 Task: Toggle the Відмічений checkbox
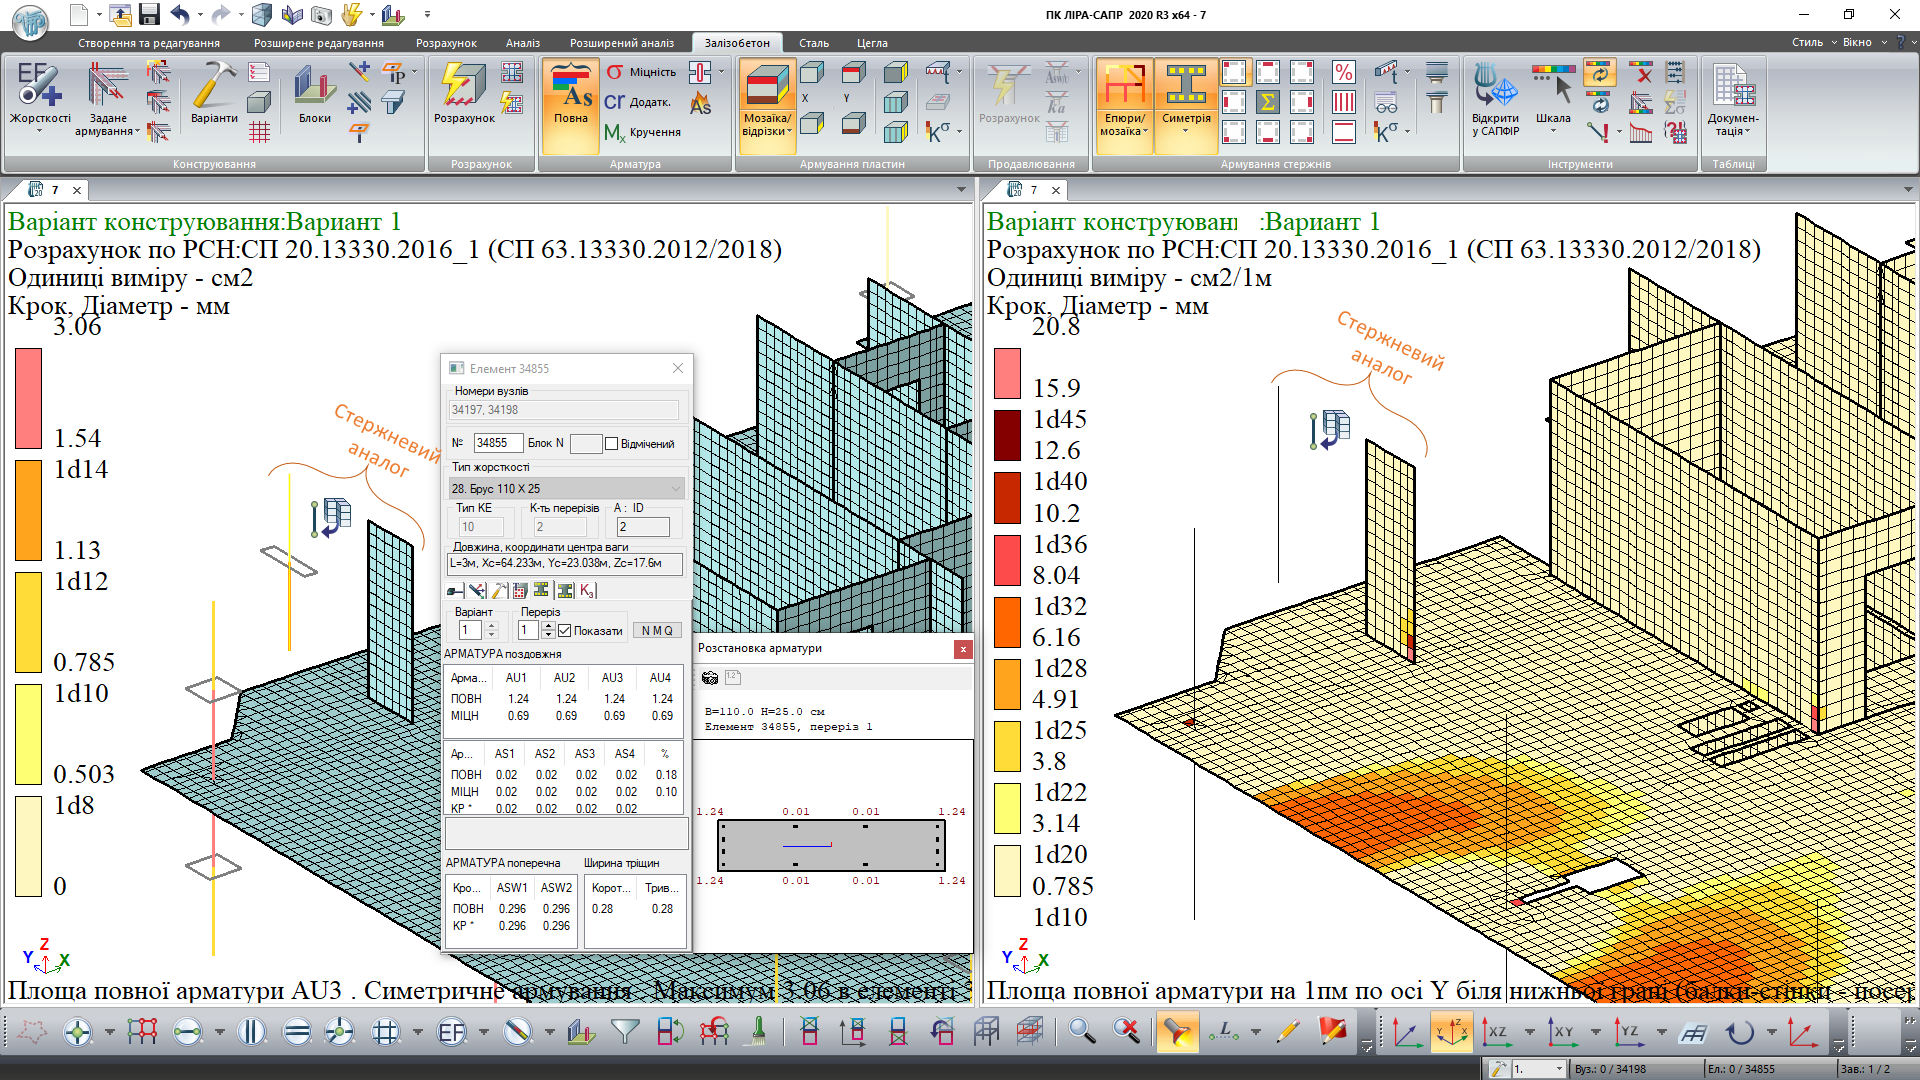612,444
